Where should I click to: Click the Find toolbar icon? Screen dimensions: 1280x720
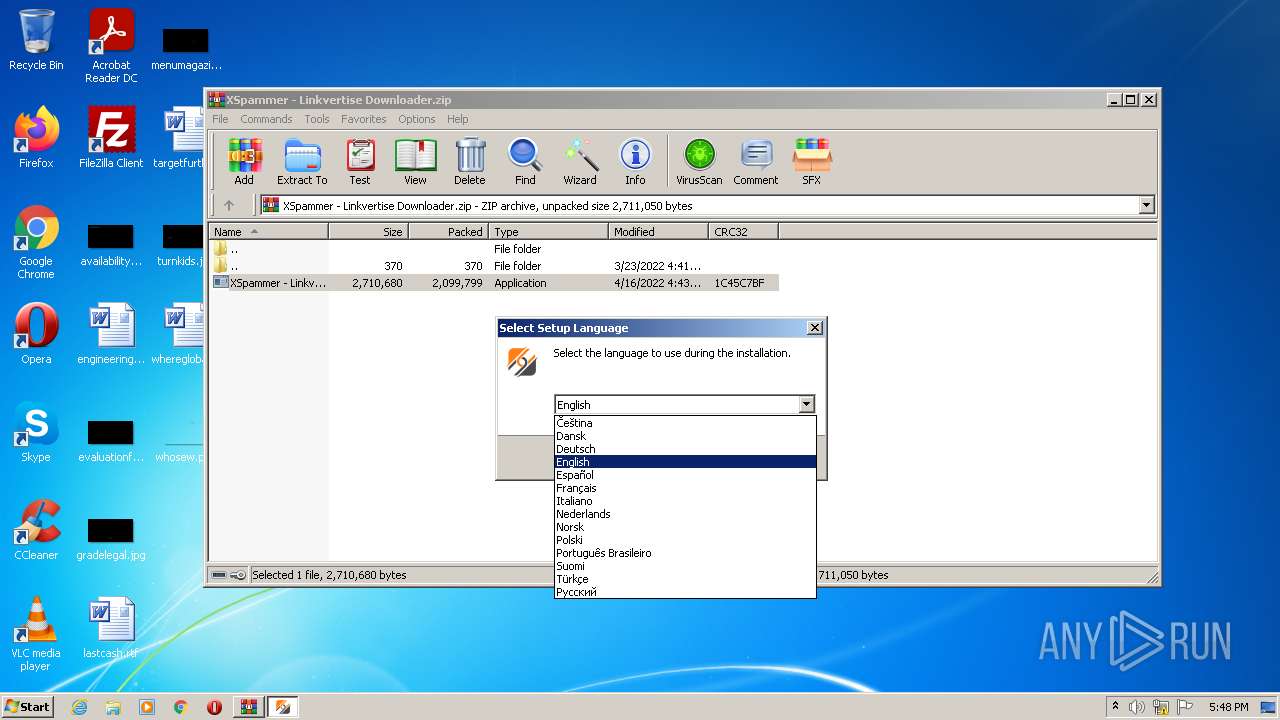(525, 162)
